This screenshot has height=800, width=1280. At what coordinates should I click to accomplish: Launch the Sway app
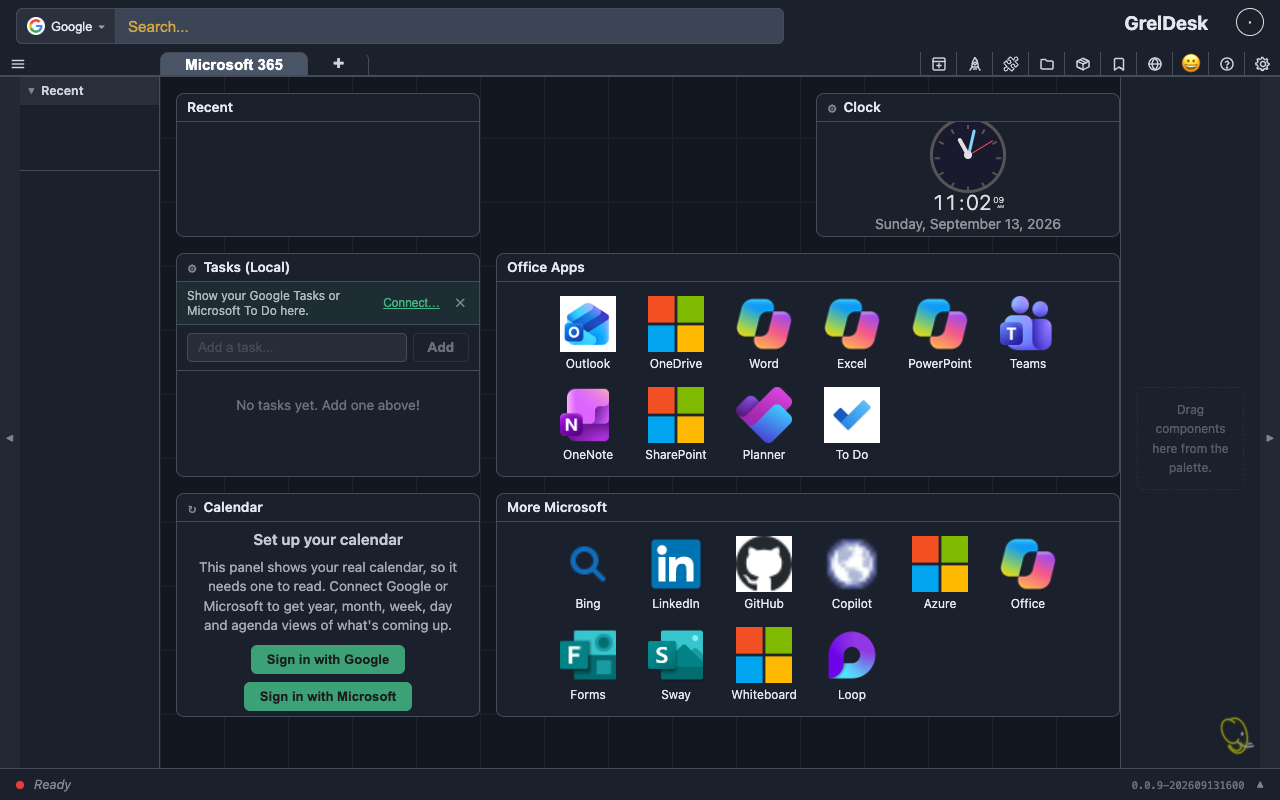[x=676, y=655]
